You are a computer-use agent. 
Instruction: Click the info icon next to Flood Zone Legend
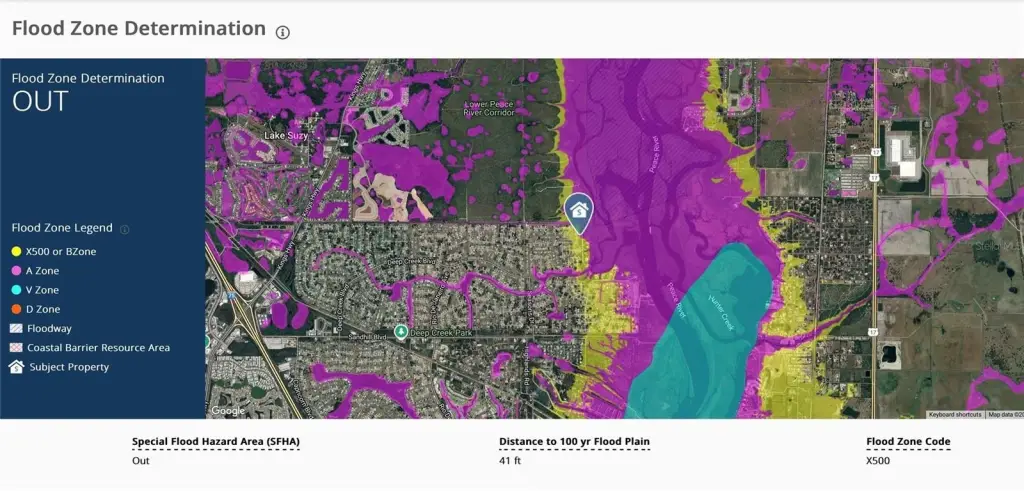[125, 229]
